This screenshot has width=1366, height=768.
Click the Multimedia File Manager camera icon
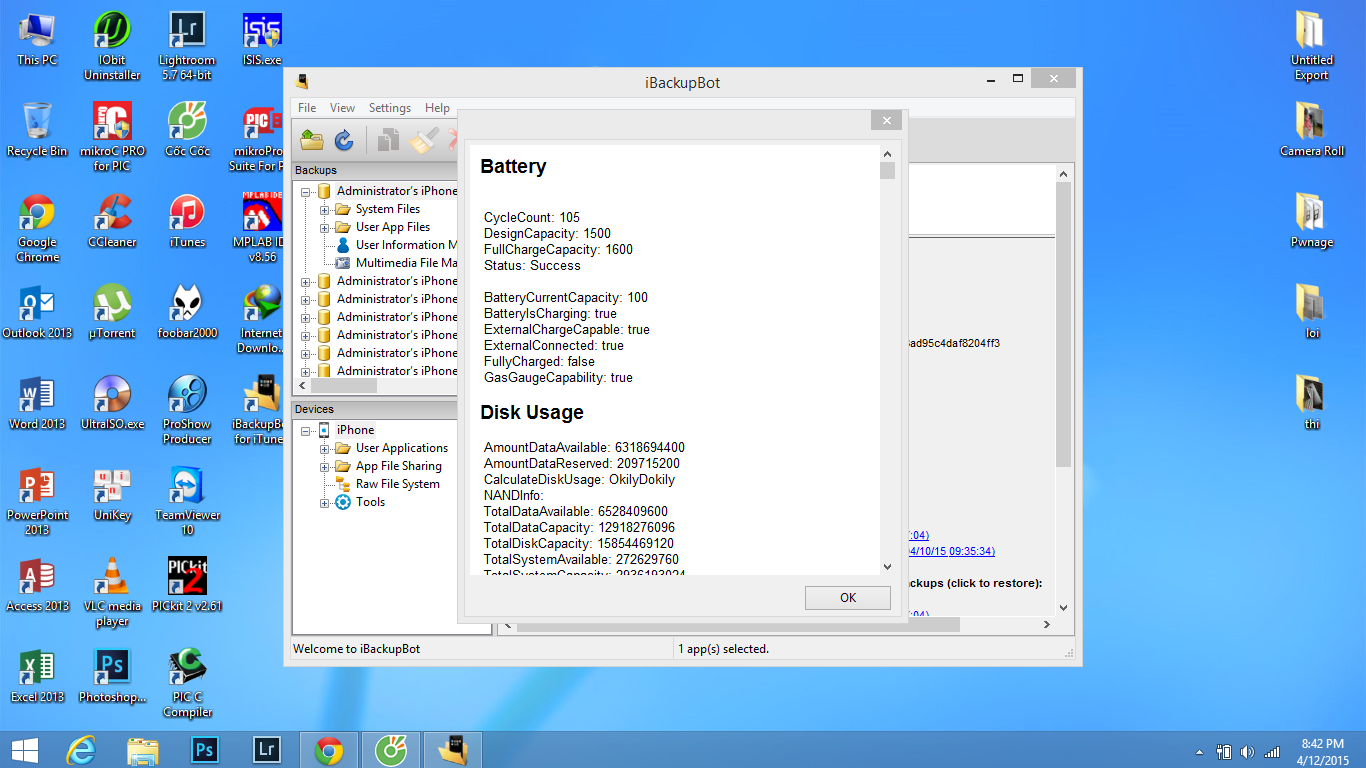point(343,263)
